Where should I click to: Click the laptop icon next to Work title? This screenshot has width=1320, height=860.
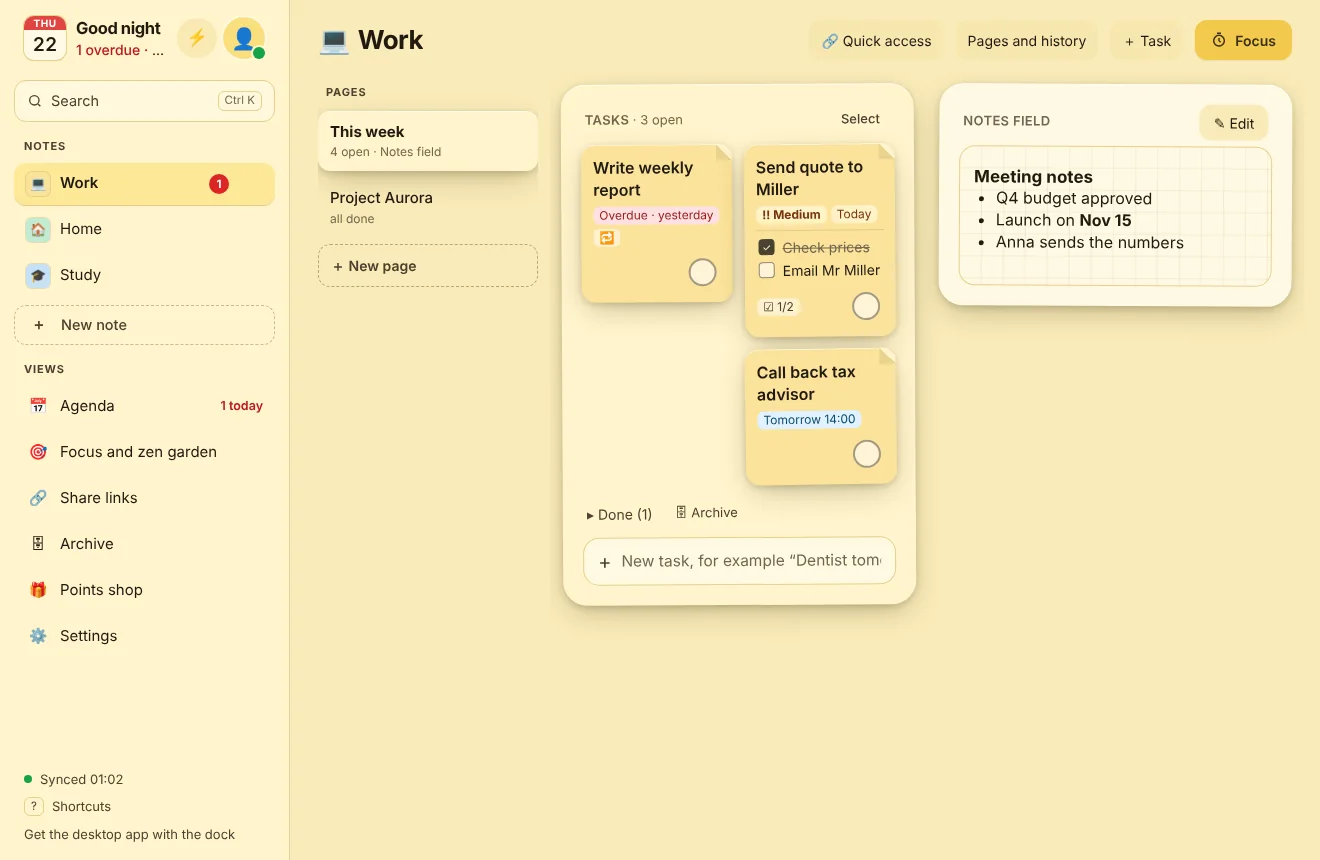[x=333, y=41]
